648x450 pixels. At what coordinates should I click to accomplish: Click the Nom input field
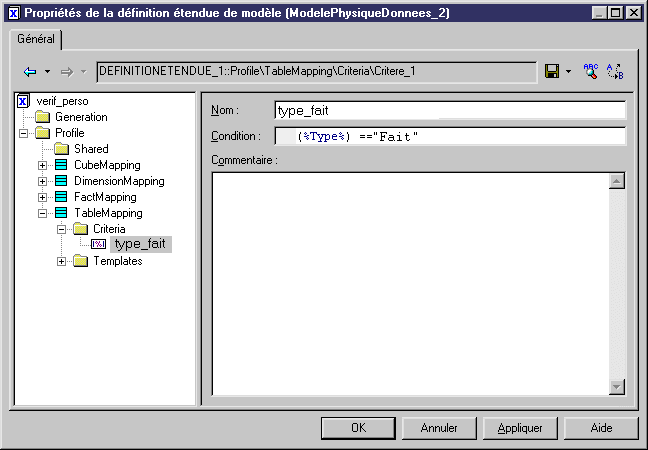pos(450,111)
